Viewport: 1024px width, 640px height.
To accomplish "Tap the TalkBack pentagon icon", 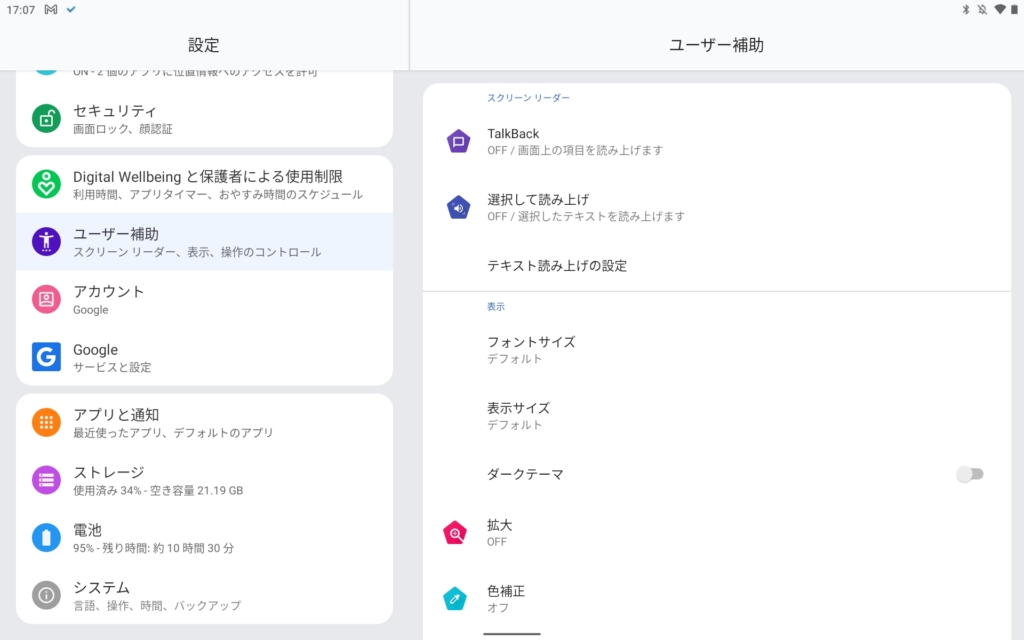I will (458, 141).
